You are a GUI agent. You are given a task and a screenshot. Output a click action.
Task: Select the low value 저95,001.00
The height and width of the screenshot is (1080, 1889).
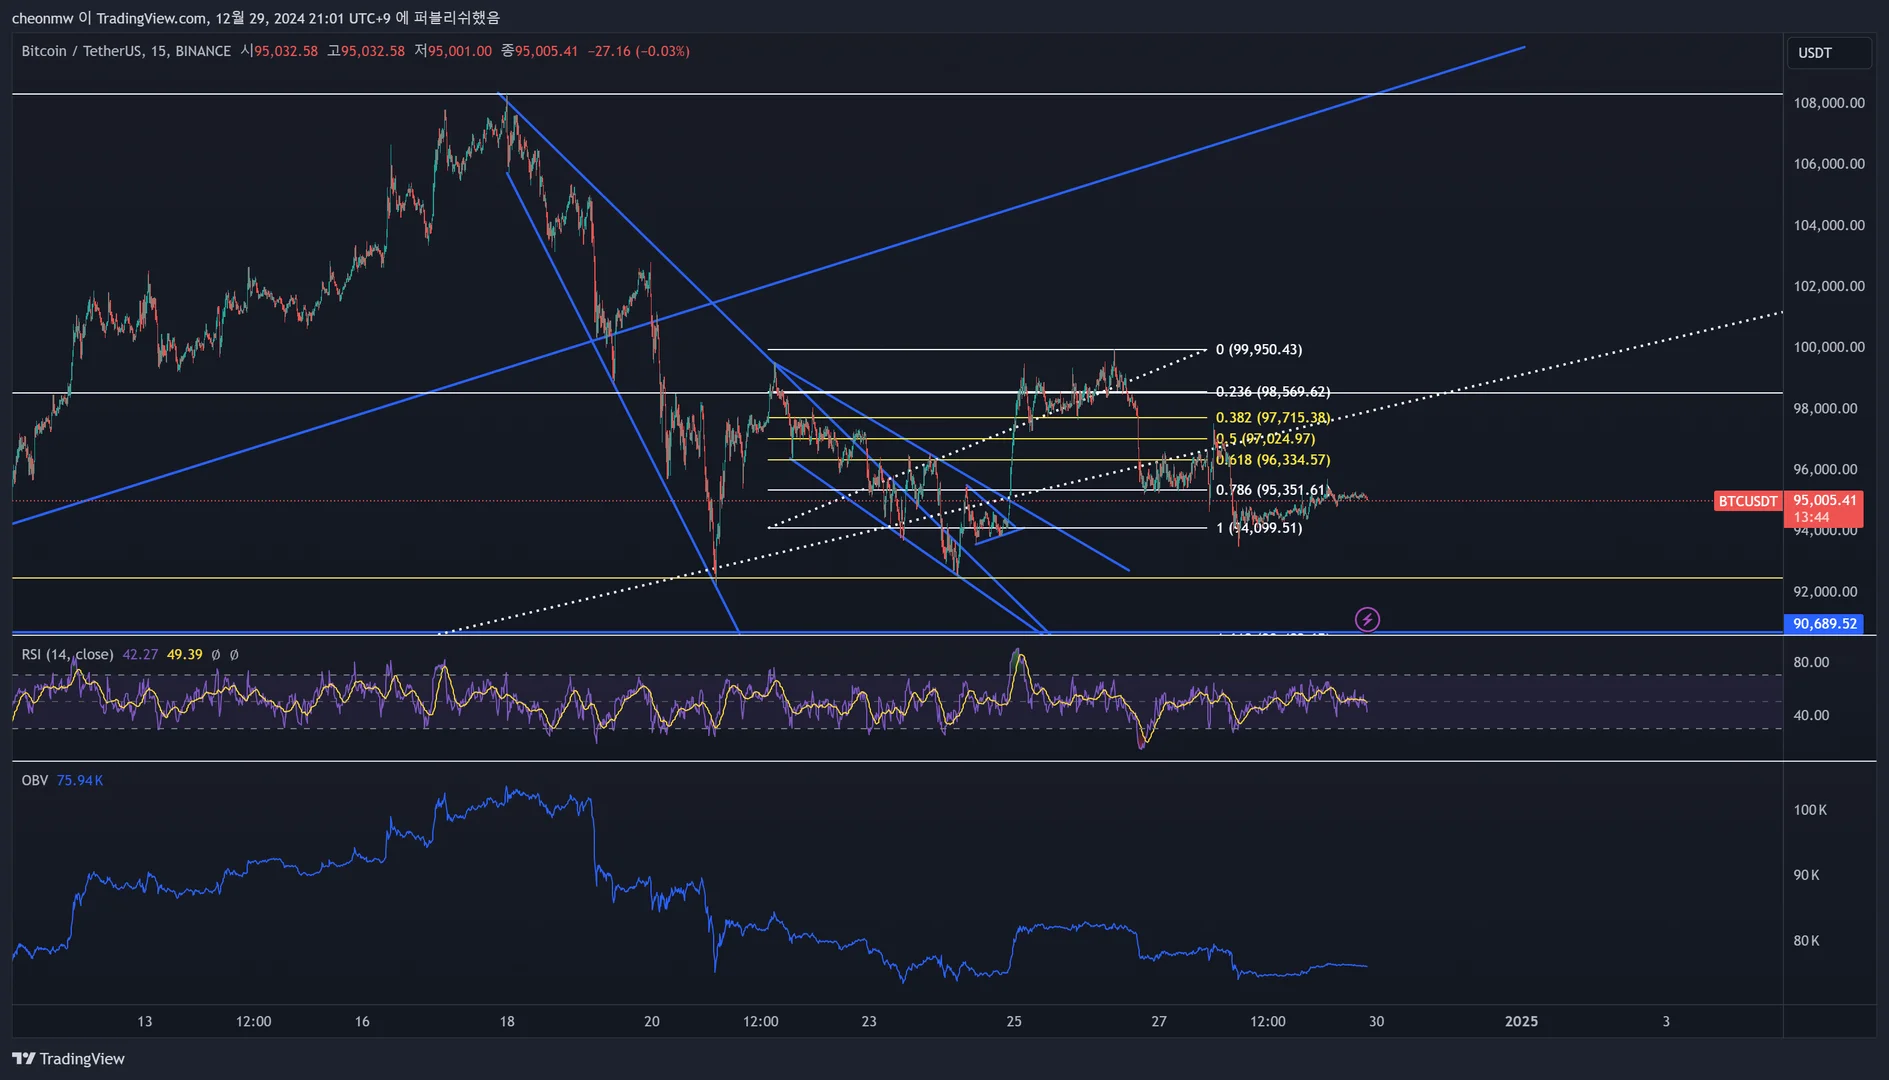[x=453, y=51]
